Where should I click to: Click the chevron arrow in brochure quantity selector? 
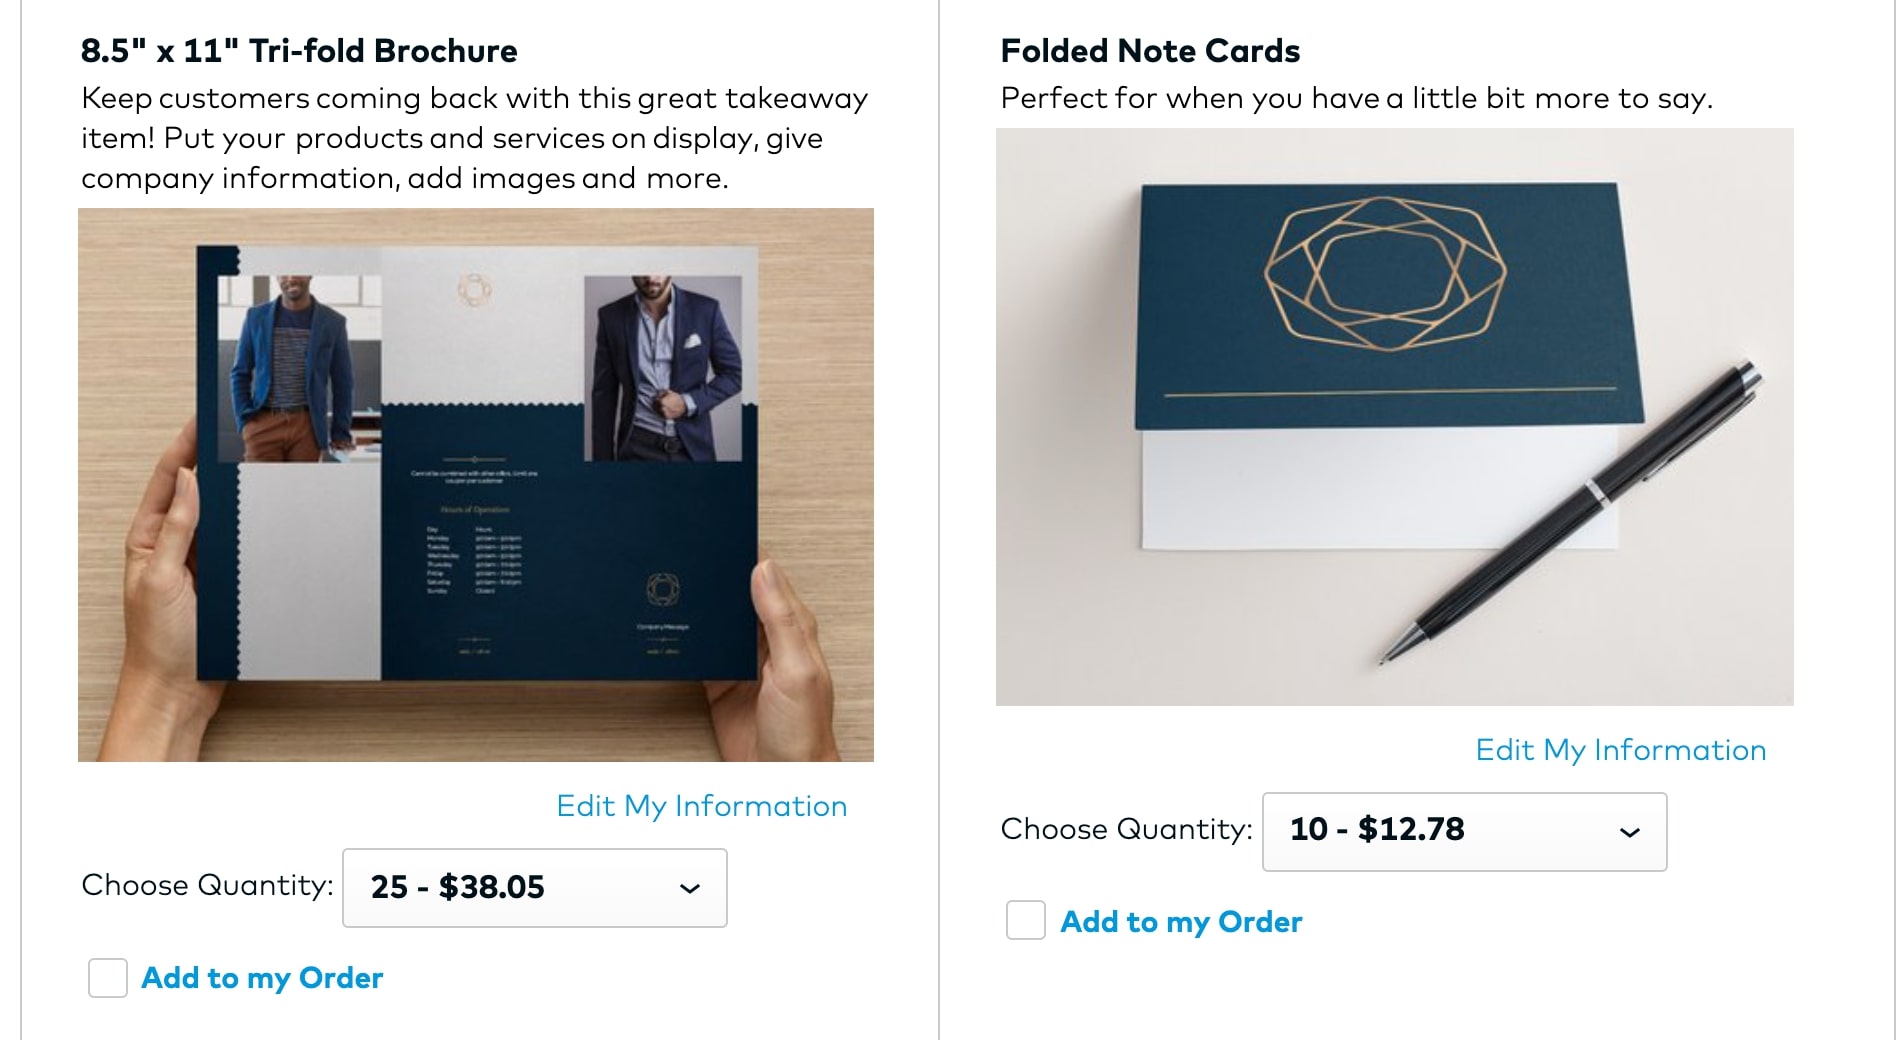click(690, 889)
